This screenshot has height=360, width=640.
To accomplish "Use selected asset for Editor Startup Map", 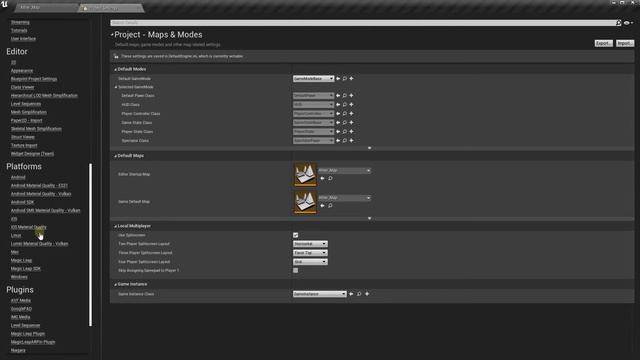I will click(x=322, y=178).
